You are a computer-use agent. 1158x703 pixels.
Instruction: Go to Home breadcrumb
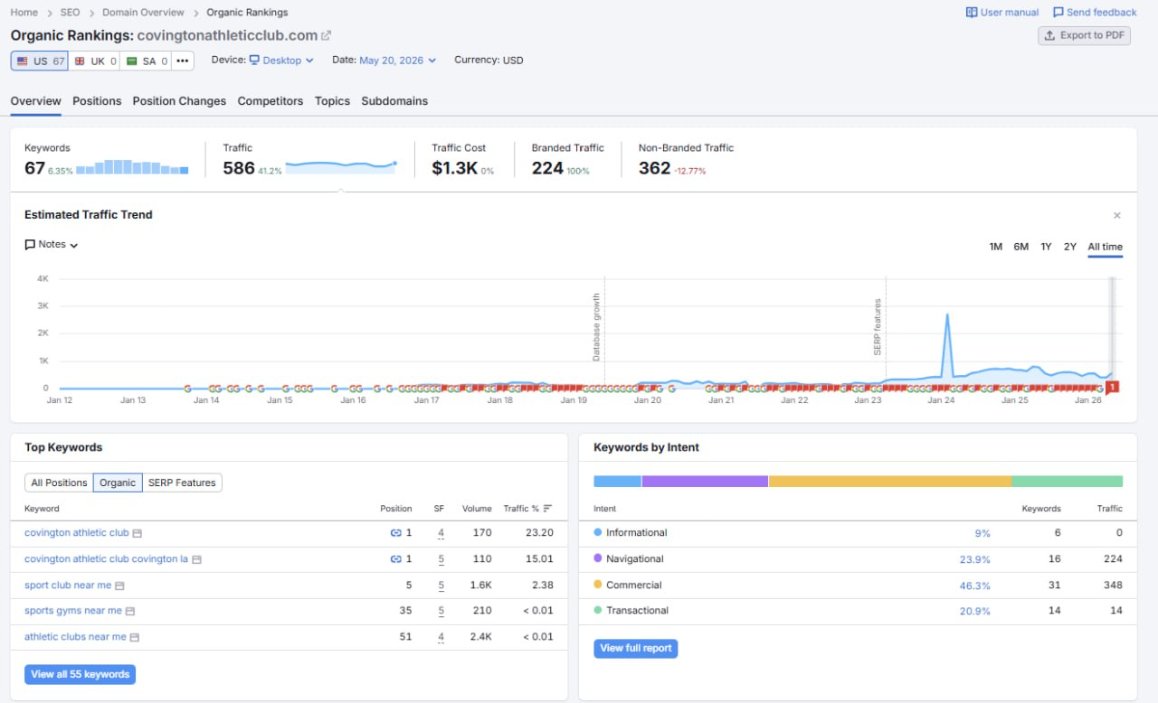(24, 13)
